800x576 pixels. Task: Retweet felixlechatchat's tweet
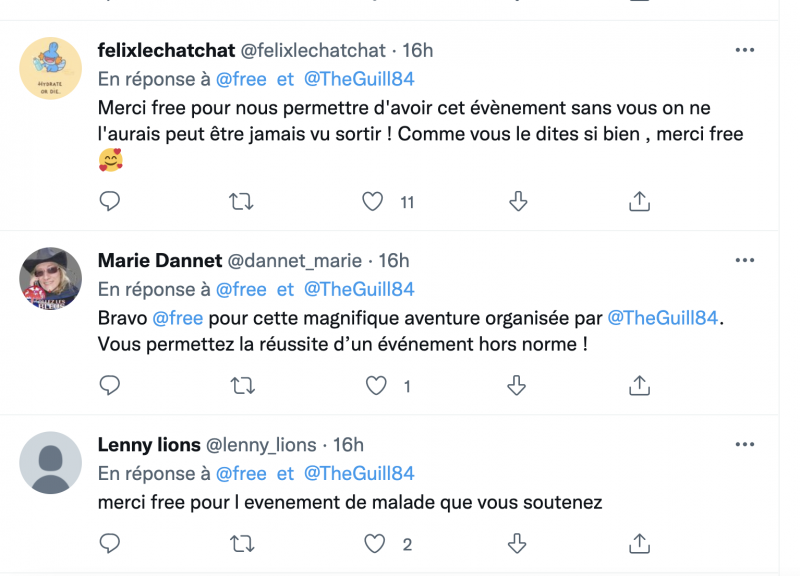pyautogui.click(x=241, y=201)
